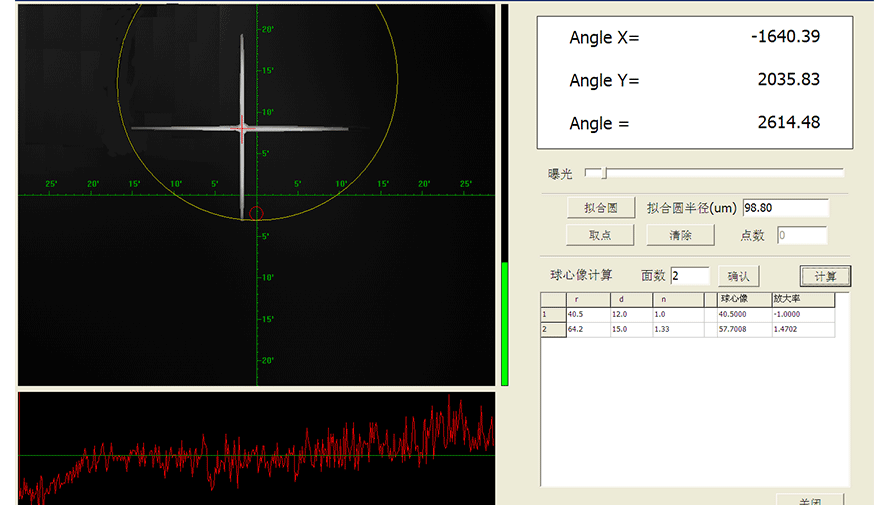
Task: Select table cell n value 1.0
Action: 678,314
